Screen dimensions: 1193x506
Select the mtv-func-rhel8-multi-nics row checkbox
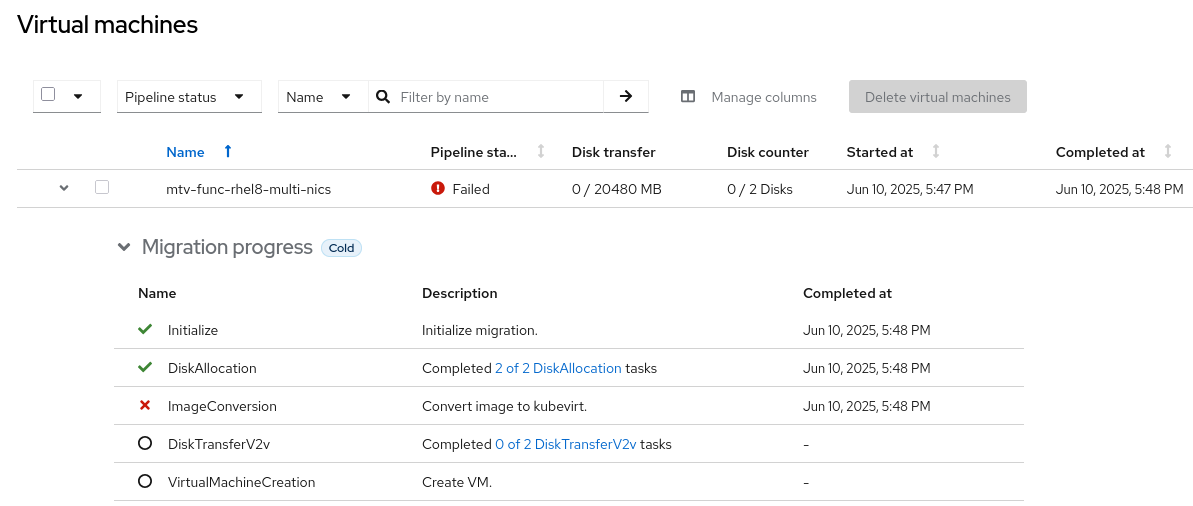pyautogui.click(x=102, y=187)
